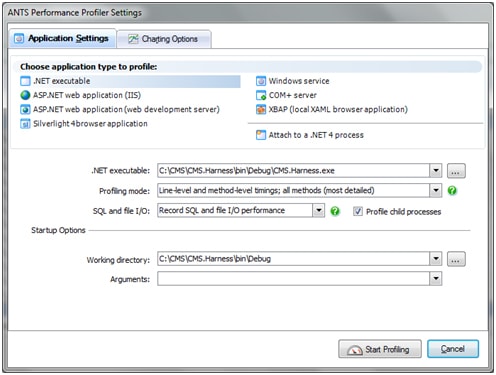Select 'ASP.NET web application (IIS)' option
The height and width of the screenshot is (375, 496).
[x=80, y=95]
